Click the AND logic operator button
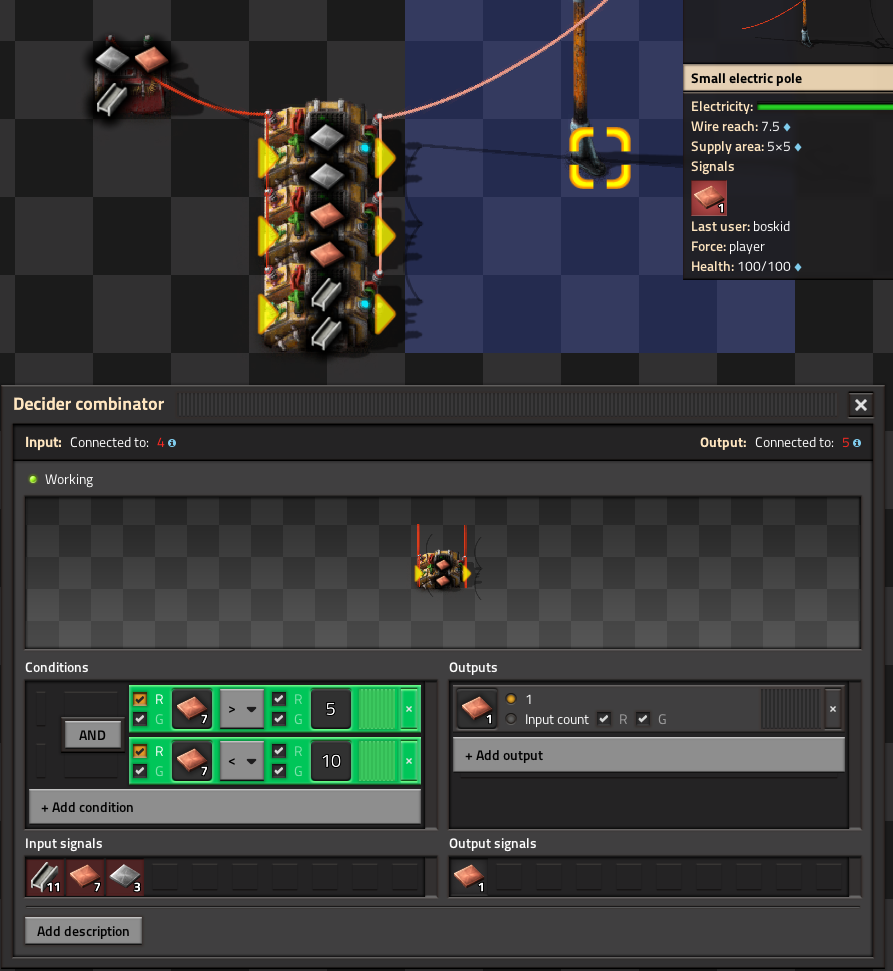This screenshot has height=971, width=893. click(x=92, y=735)
